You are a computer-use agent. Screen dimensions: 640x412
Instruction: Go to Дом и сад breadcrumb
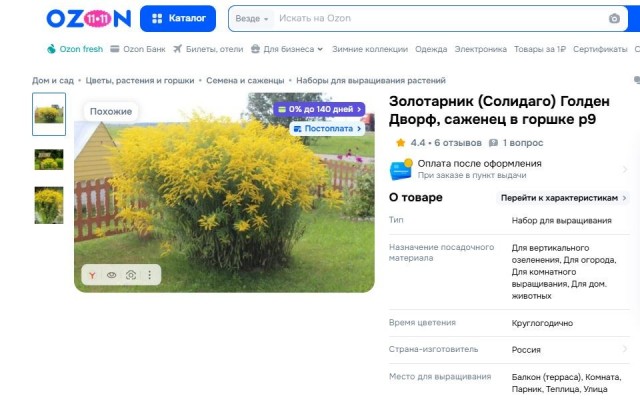coord(53,80)
